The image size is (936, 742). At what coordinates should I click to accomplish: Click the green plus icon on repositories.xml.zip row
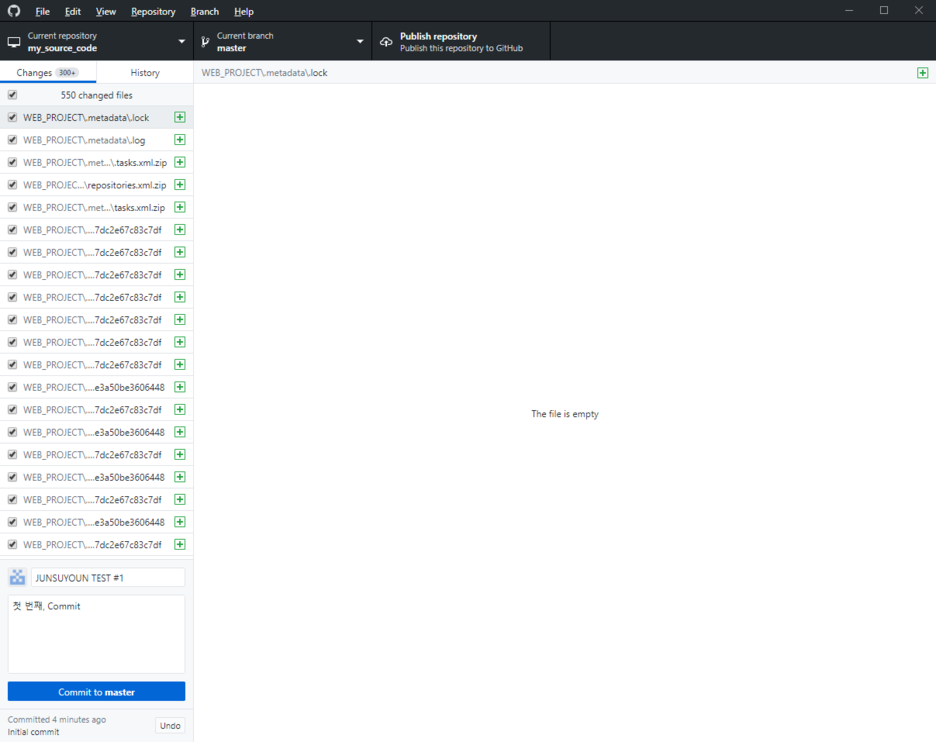(179, 184)
